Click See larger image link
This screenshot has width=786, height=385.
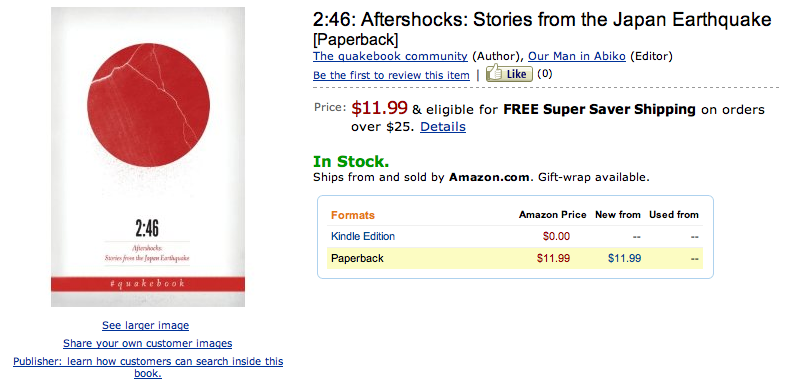(145, 325)
